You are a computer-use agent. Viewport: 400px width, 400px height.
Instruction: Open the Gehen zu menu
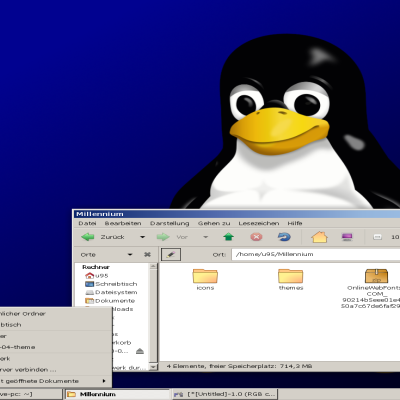click(214, 223)
